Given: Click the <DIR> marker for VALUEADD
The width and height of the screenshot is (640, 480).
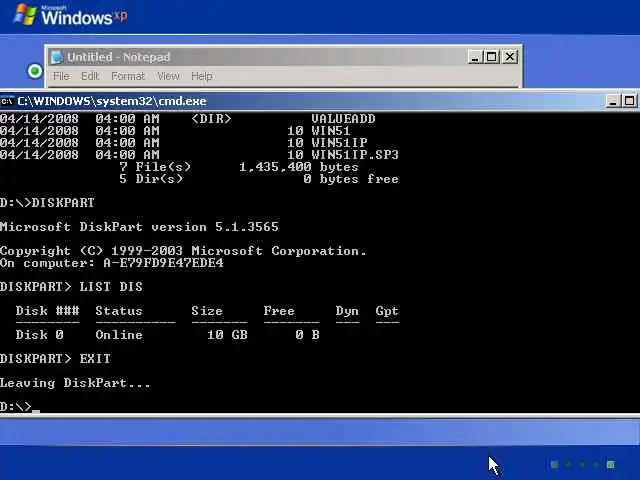Looking at the screenshot, I should click(211, 119).
